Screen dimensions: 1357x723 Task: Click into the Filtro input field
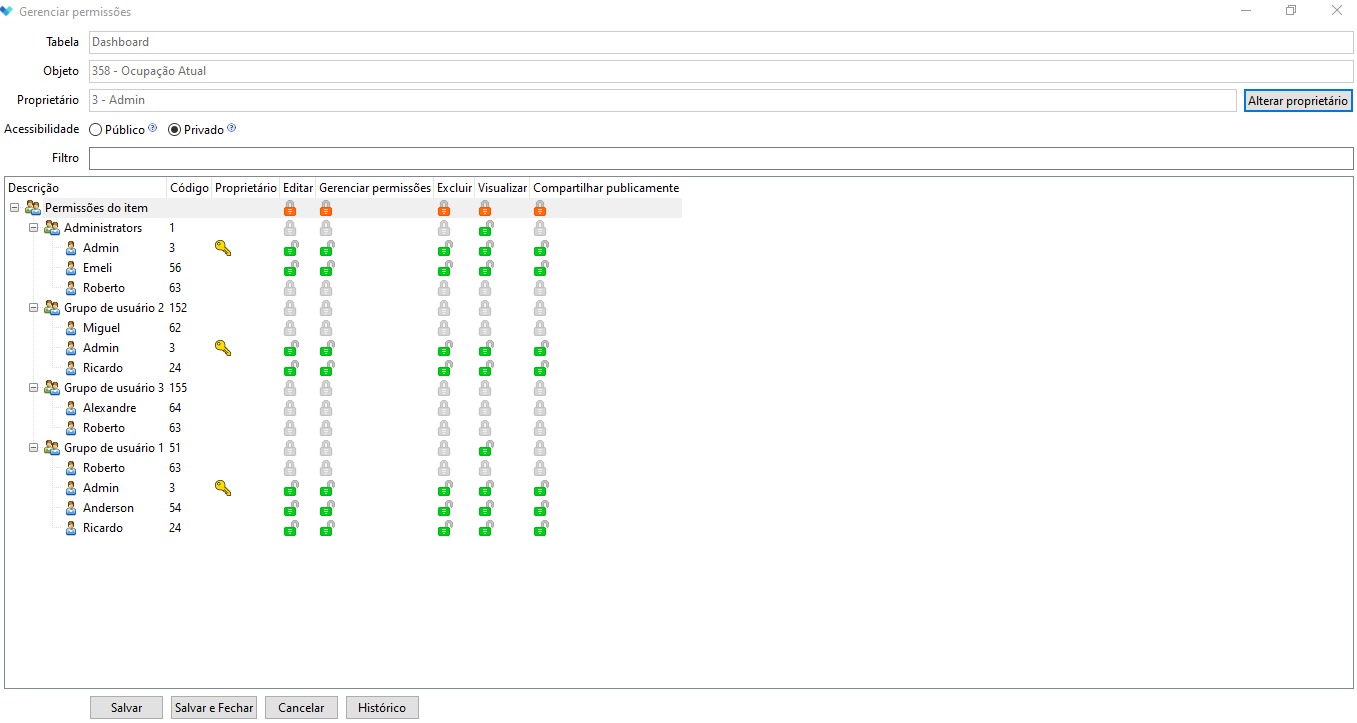721,158
